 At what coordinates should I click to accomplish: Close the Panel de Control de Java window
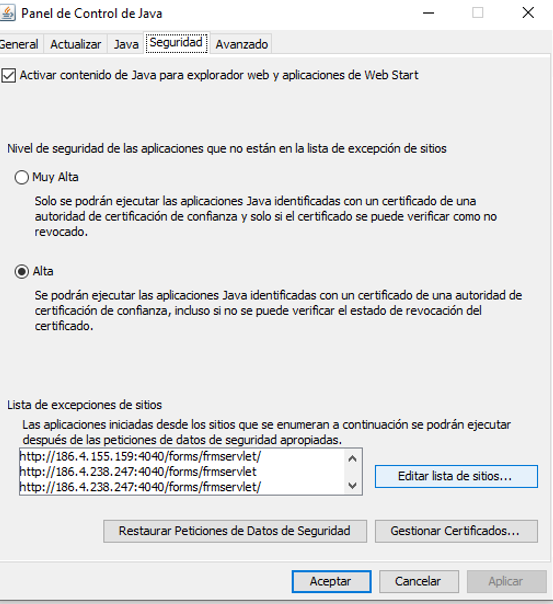coord(528,13)
